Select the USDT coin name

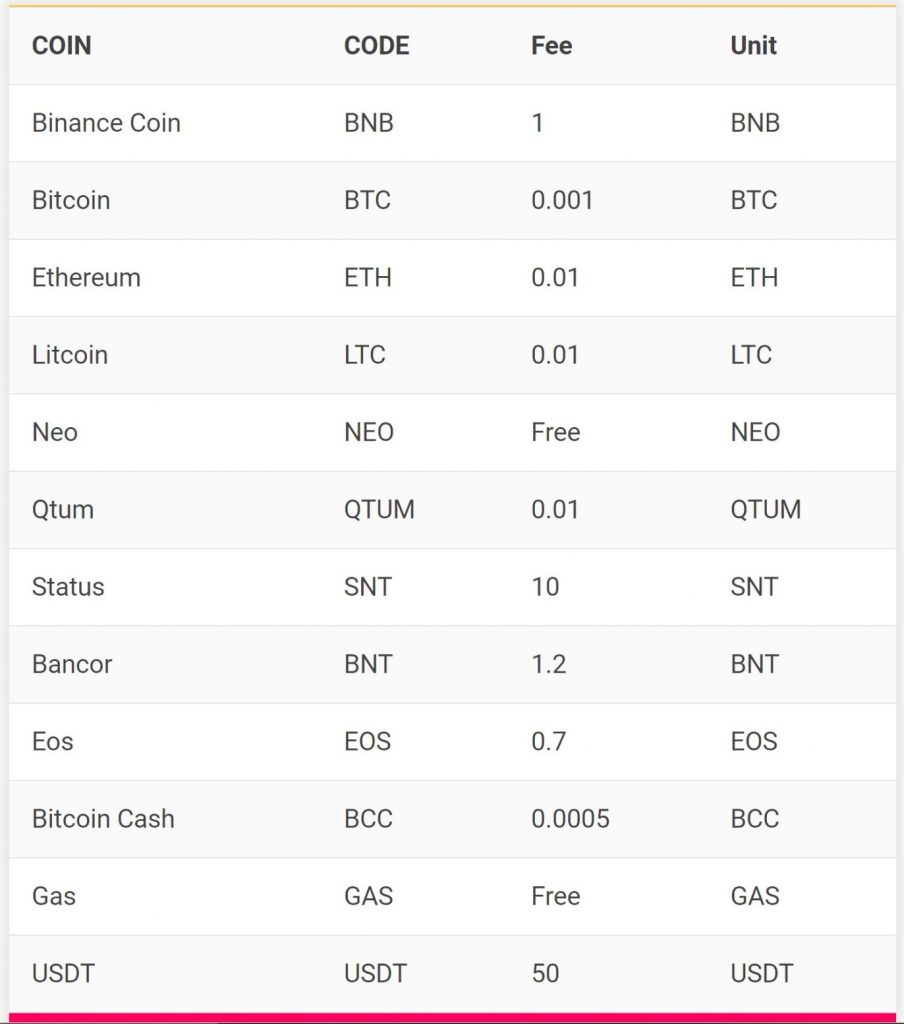63,973
